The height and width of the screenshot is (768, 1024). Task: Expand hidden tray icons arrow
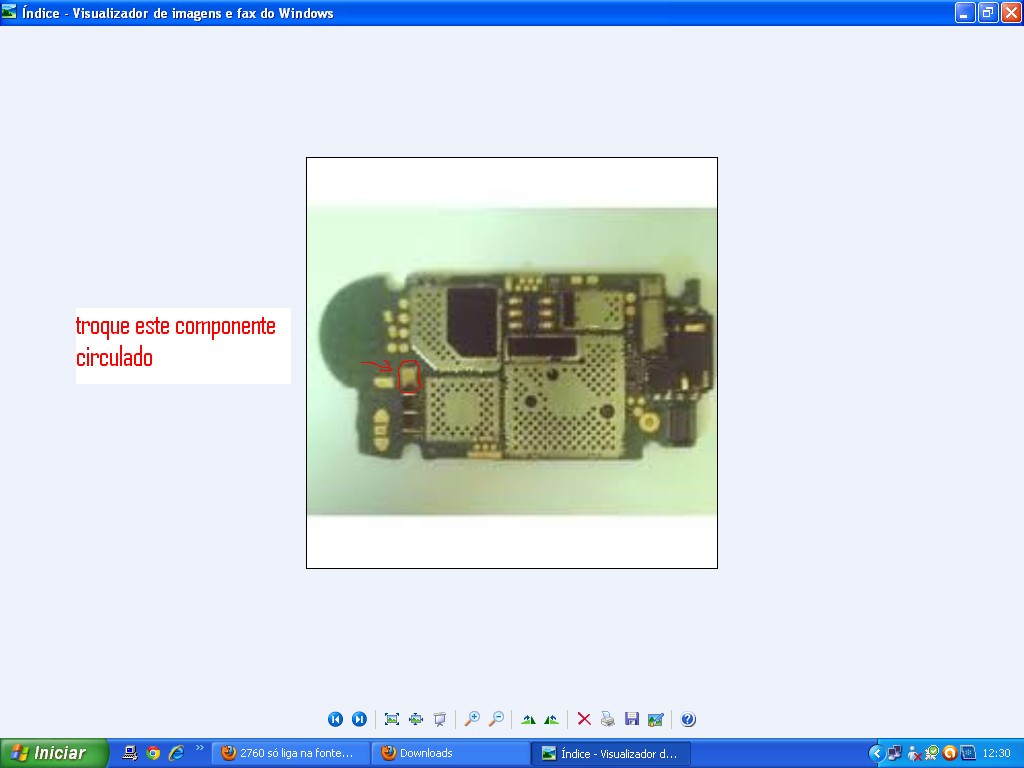coord(876,754)
